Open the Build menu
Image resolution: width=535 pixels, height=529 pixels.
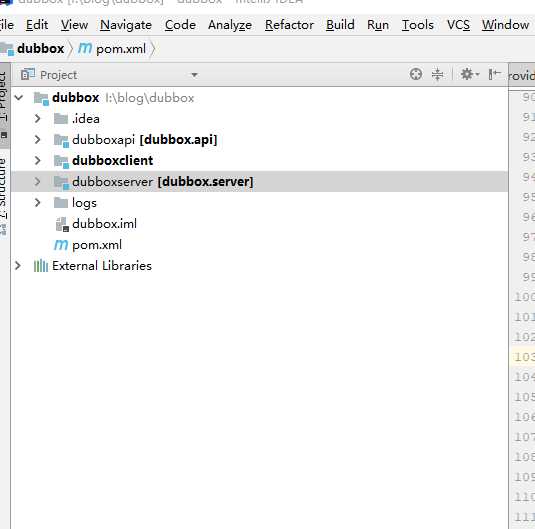pos(340,25)
